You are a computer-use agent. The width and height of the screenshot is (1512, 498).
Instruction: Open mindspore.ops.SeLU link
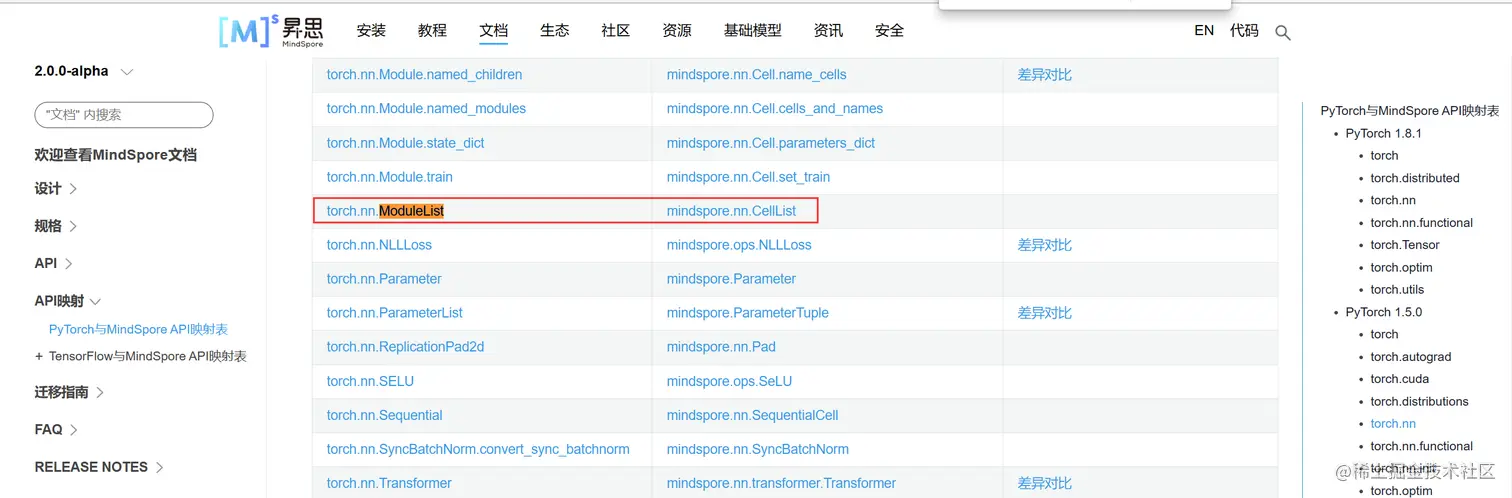(729, 381)
